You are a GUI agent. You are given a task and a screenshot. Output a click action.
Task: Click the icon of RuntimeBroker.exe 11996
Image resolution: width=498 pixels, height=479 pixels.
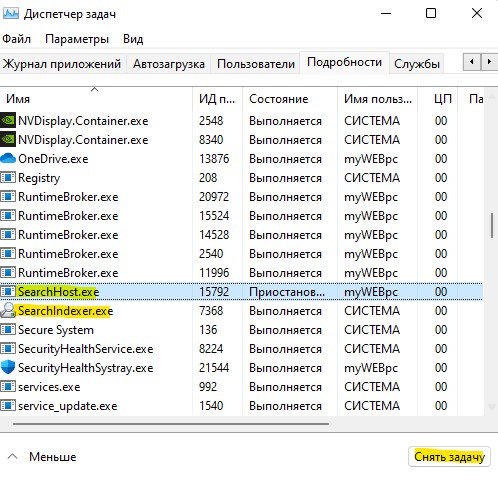[x=8, y=273]
